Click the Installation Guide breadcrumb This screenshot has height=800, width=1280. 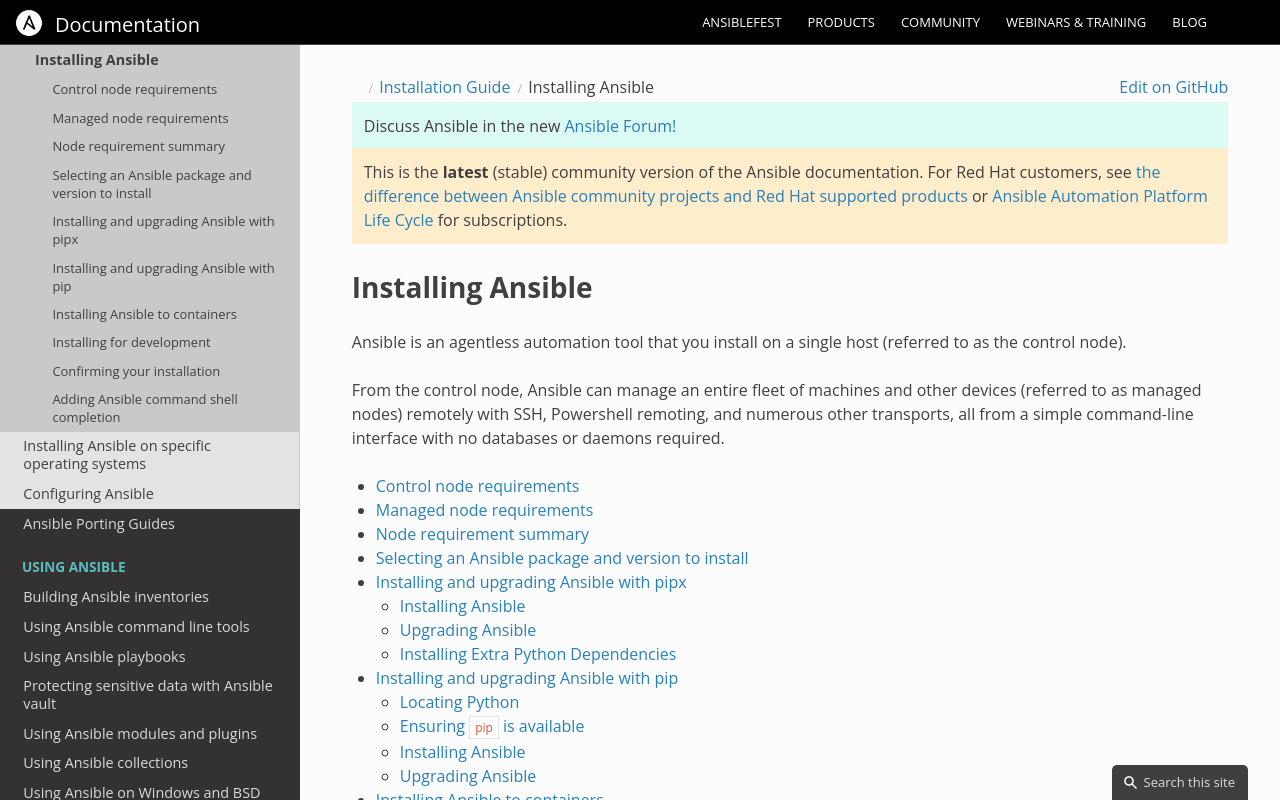[x=444, y=87]
